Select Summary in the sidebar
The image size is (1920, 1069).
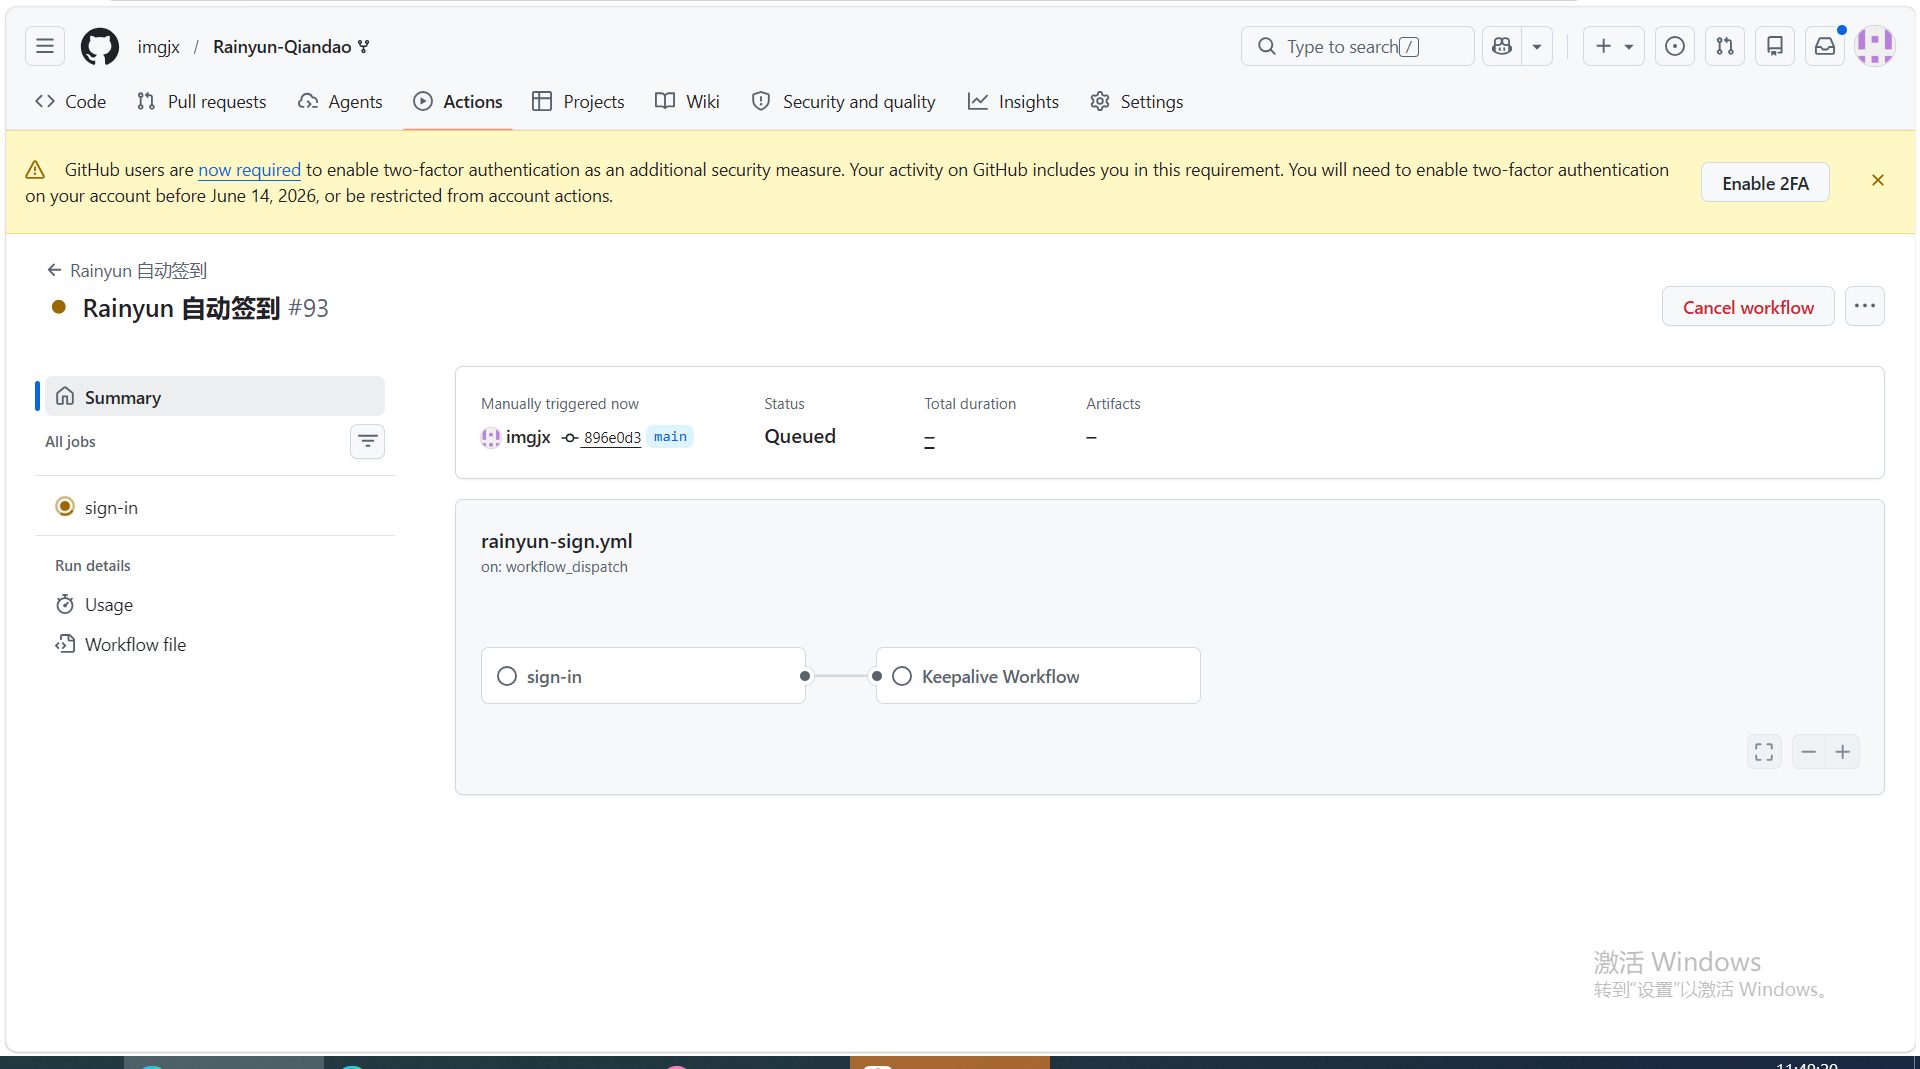215,397
